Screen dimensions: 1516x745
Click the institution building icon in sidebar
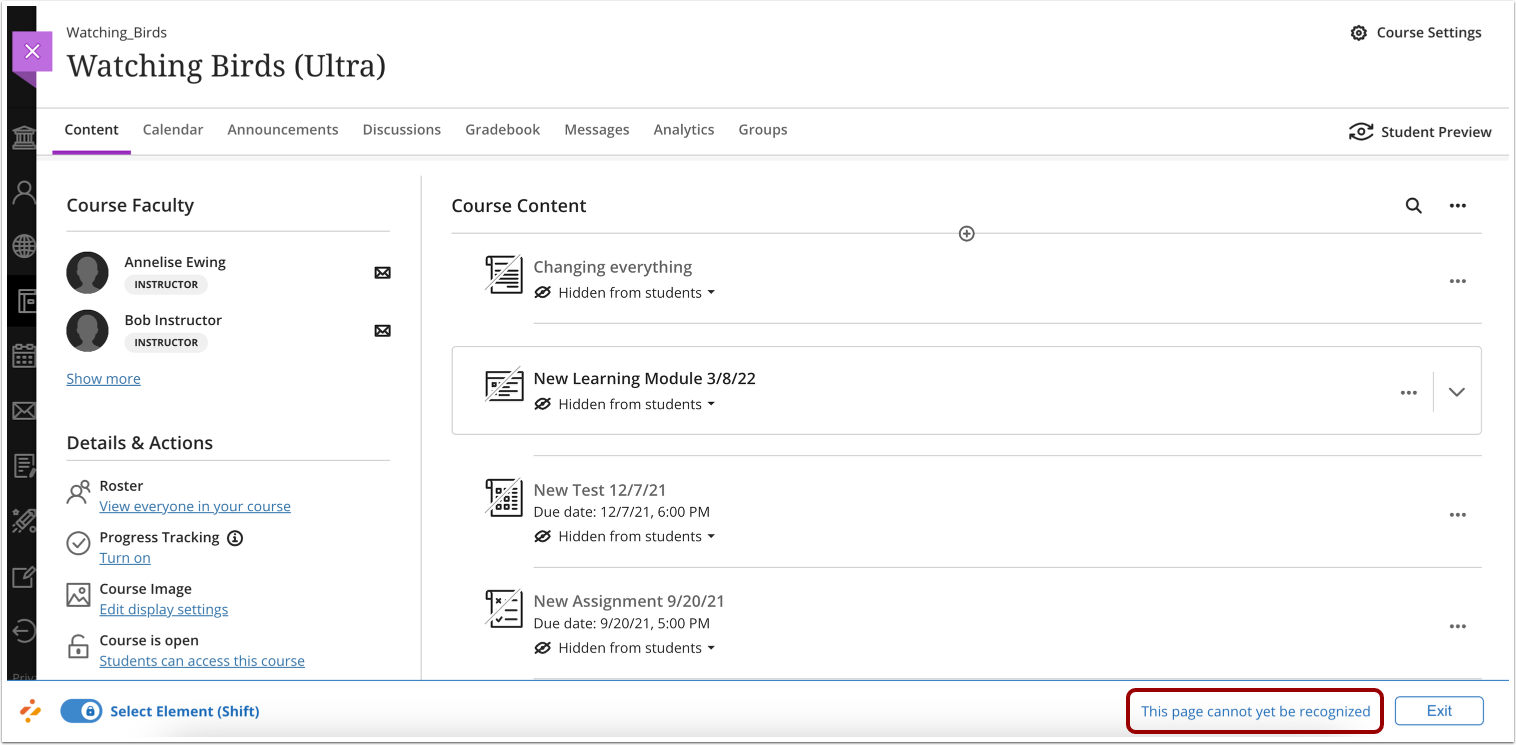(x=24, y=137)
